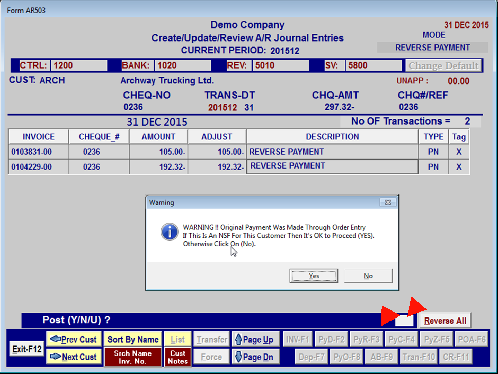Click the REV field showing 5010
This screenshot has width=498, height=374.
coord(281,65)
